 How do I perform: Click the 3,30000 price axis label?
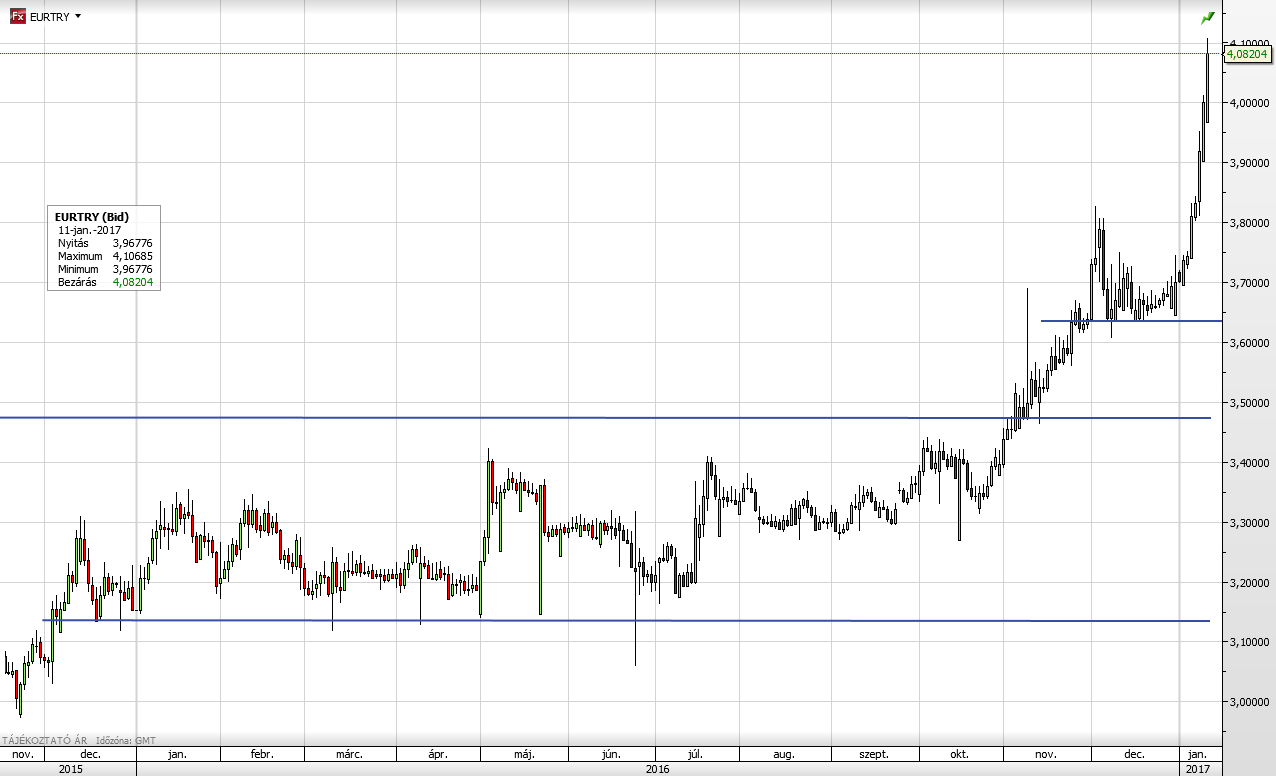pos(1248,522)
